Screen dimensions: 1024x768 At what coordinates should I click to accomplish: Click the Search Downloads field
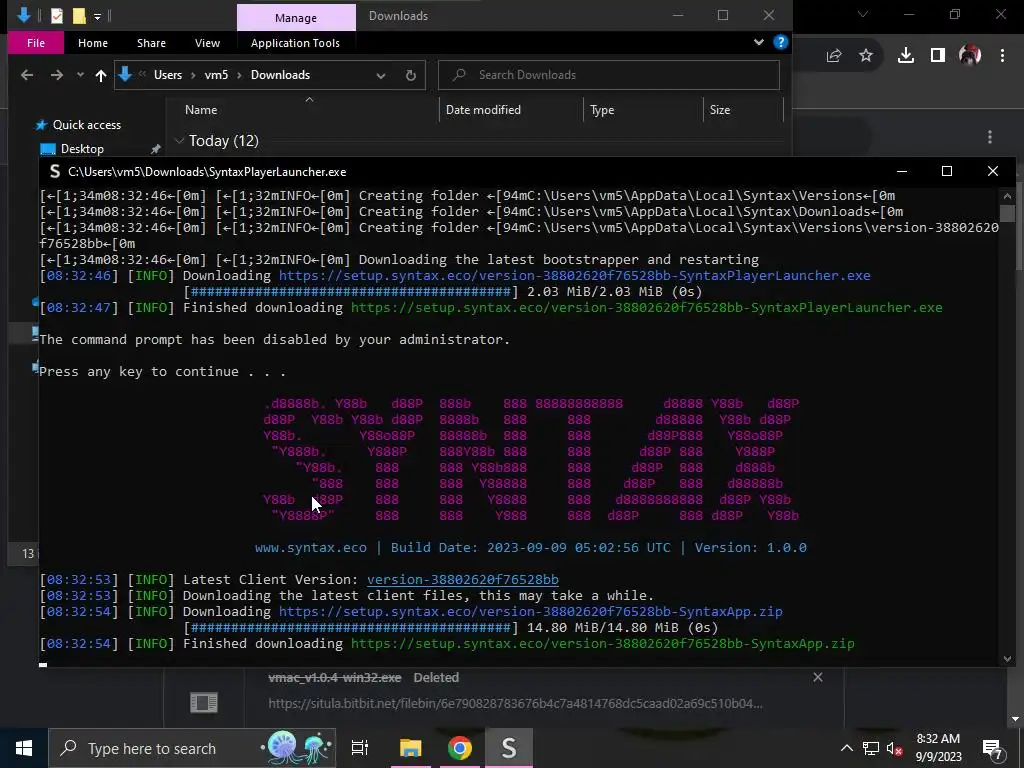coord(609,75)
